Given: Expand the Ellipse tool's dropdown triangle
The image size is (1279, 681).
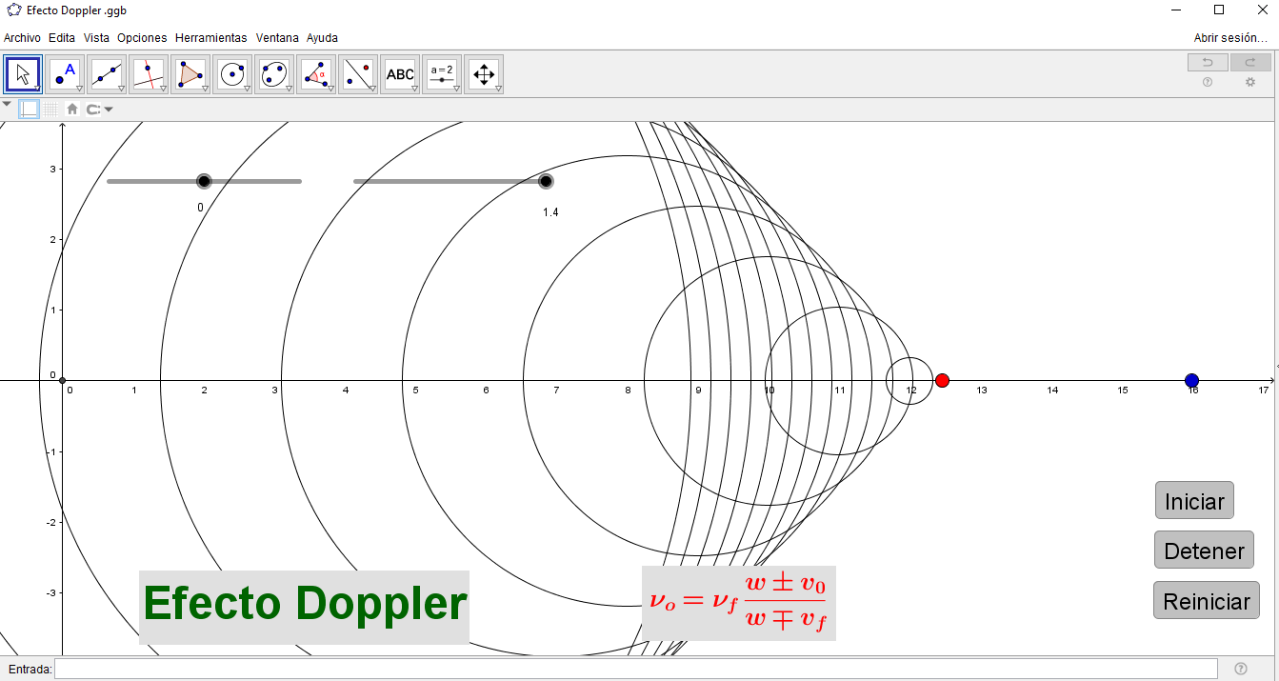Looking at the screenshot, I should 288,89.
